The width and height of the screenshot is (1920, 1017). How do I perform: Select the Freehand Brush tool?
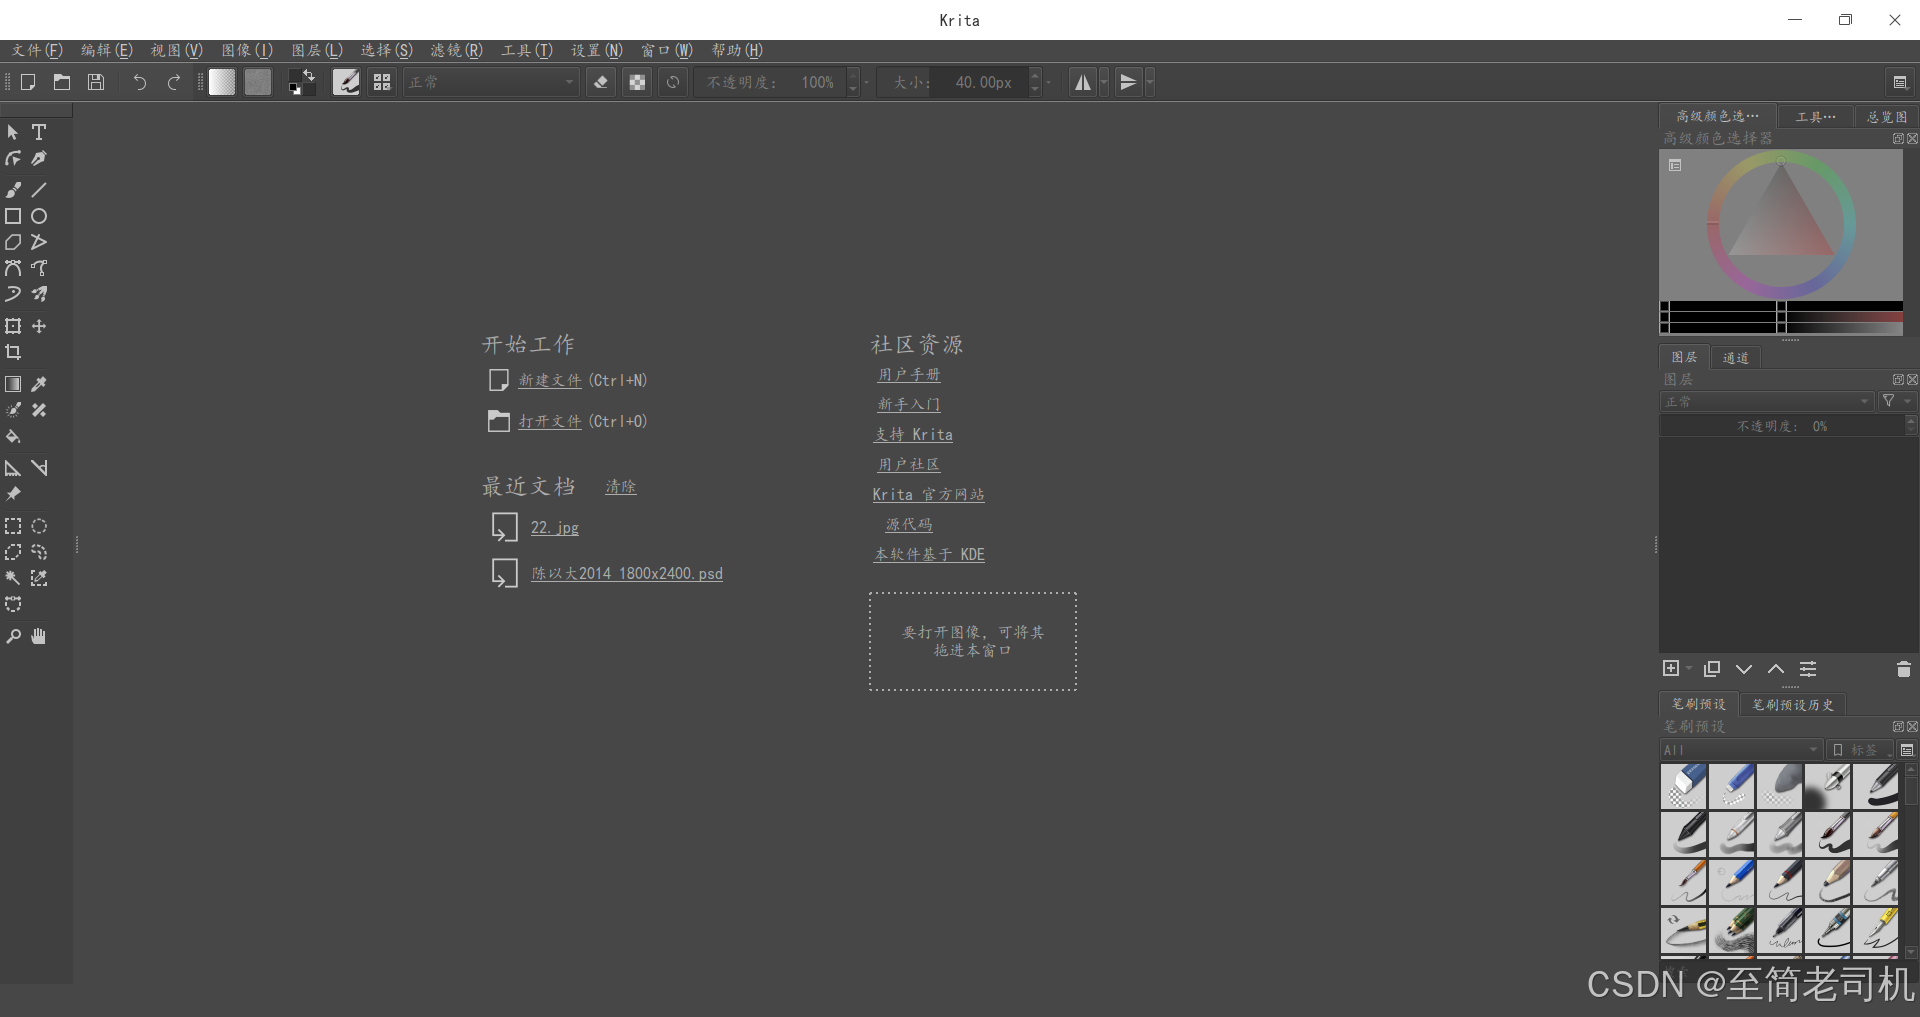pos(13,190)
